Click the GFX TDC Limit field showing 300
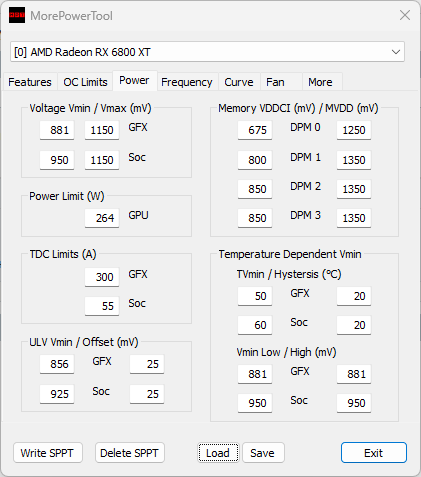 click(x=102, y=277)
